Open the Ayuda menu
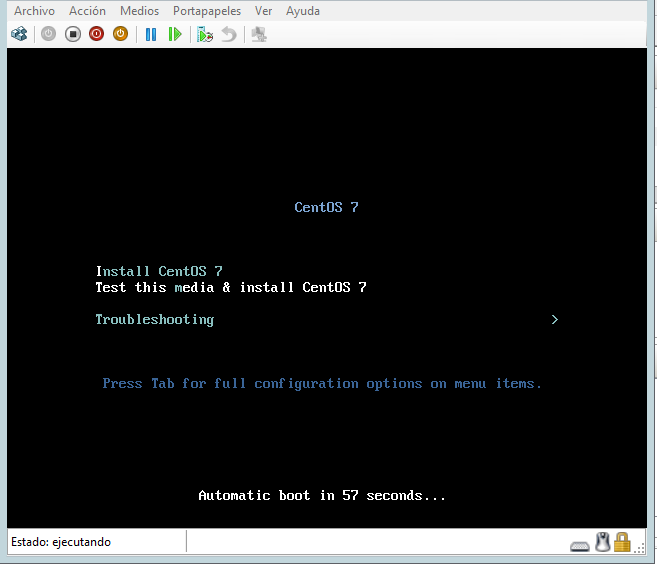Image resolution: width=657 pixels, height=564 pixels. click(303, 11)
